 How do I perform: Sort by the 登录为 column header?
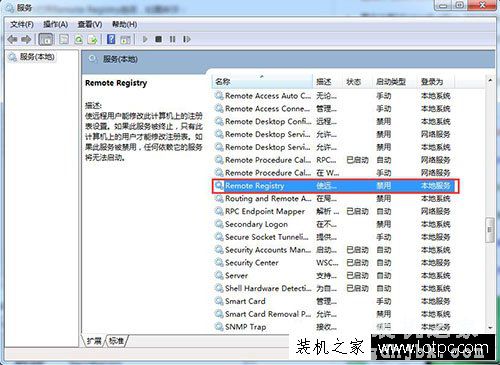coord(436,81)
